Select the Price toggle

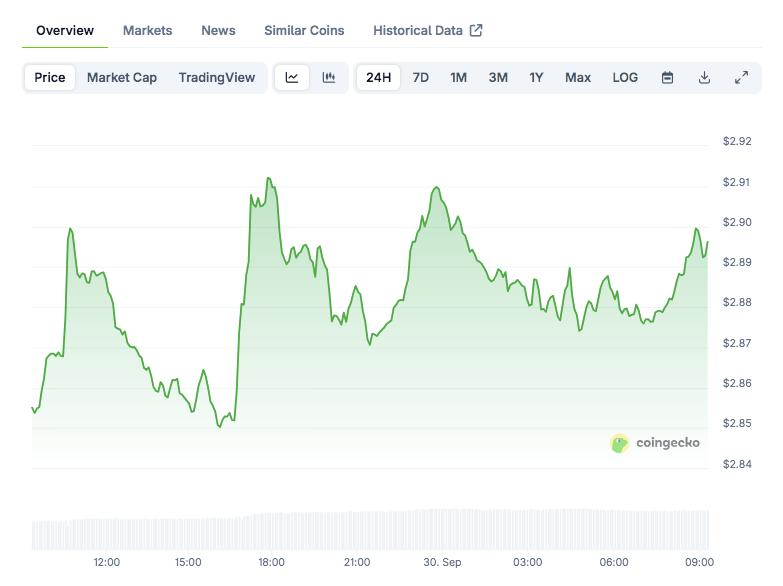[x=50, y=78]
